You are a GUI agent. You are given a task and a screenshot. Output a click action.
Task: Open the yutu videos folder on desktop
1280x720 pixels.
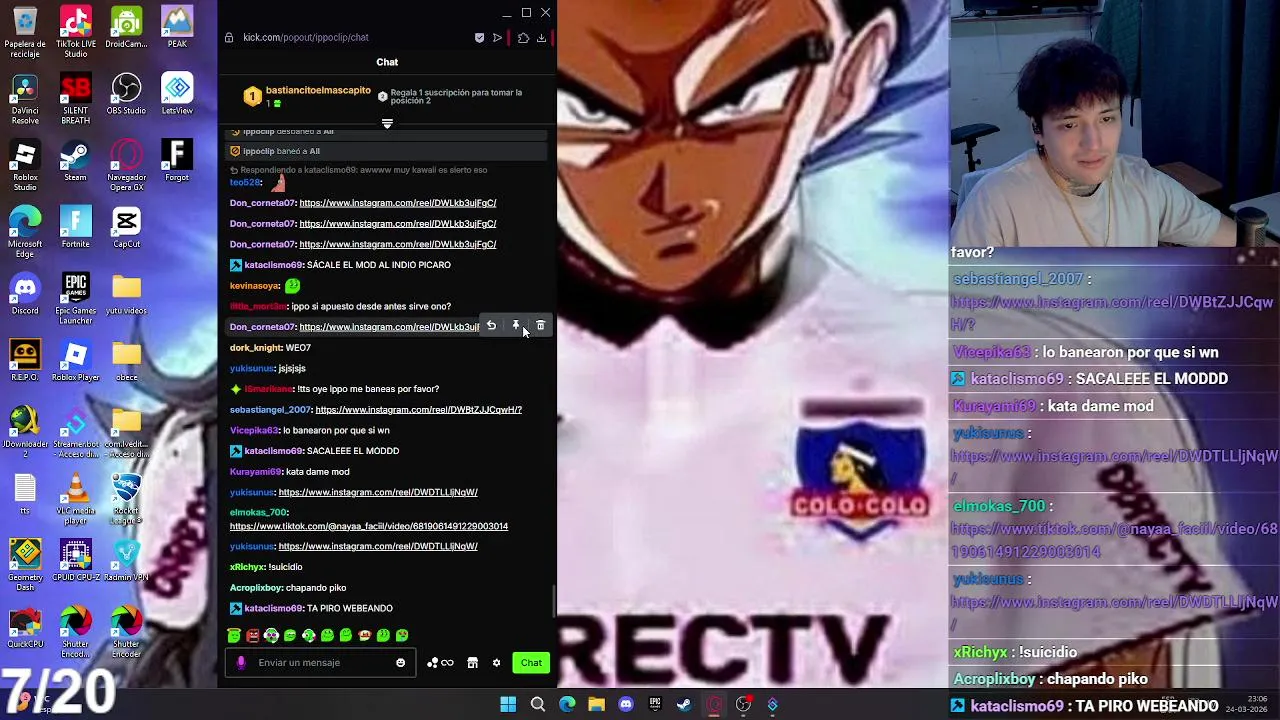click(126, 295)
